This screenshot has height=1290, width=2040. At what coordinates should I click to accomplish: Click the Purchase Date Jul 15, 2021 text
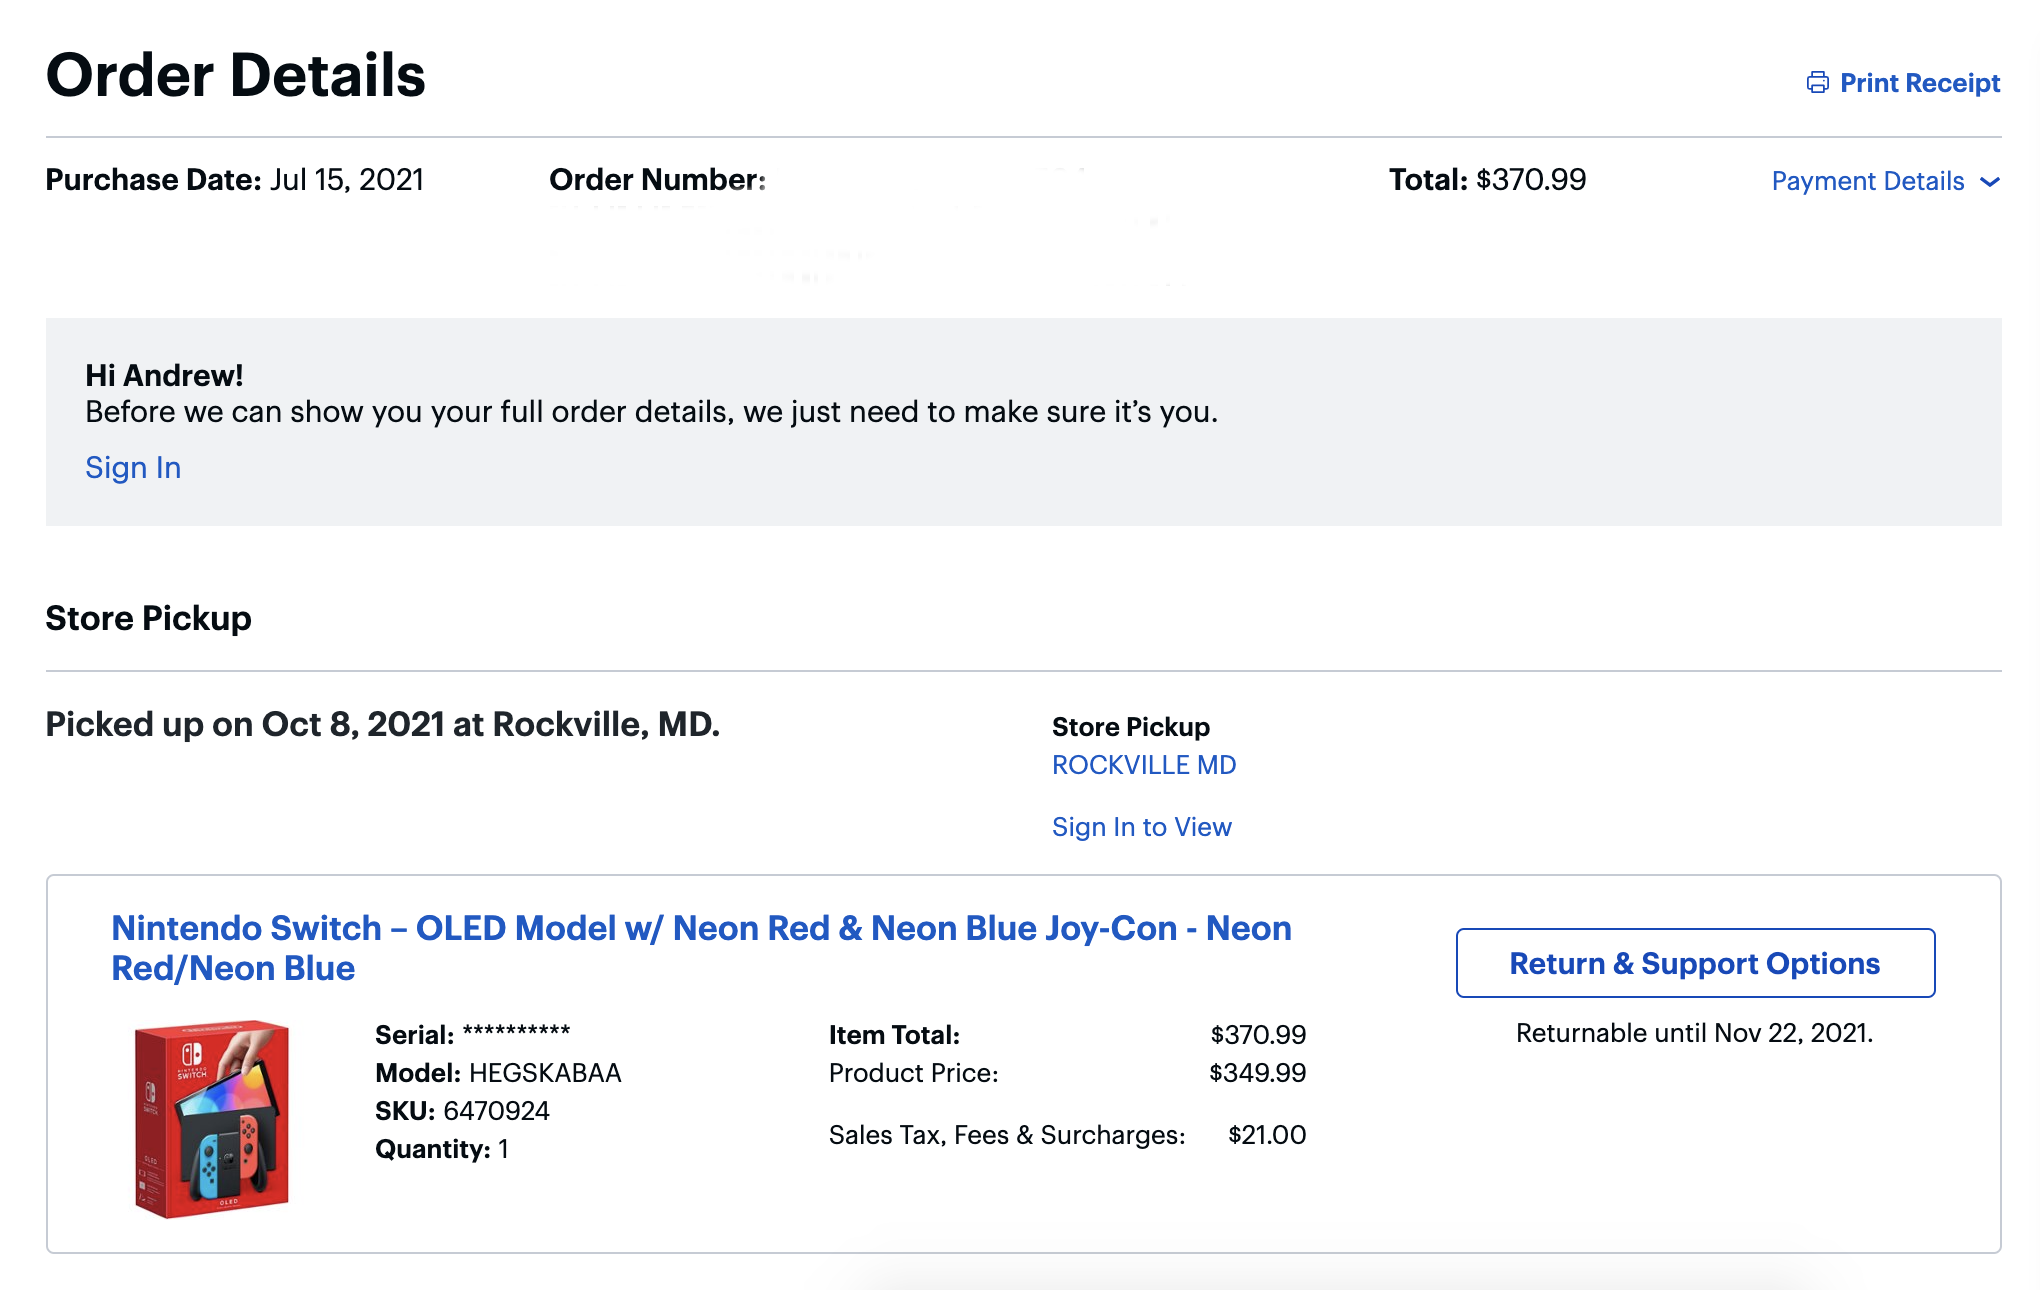pyautogui.click(x=235, y=180)
